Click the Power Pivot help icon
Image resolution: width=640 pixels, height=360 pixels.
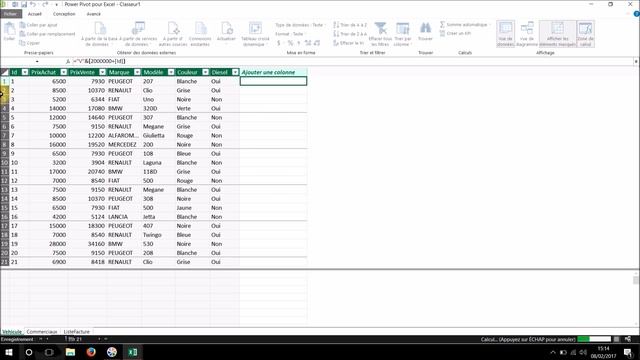coord(636,14)
